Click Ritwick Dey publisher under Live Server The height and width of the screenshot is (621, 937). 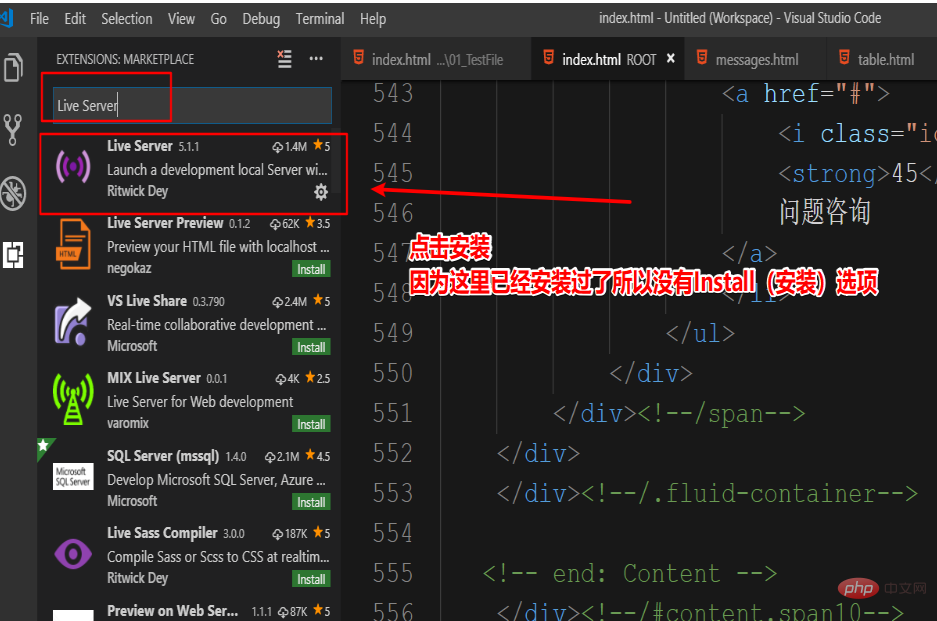(x=137, y=191)
